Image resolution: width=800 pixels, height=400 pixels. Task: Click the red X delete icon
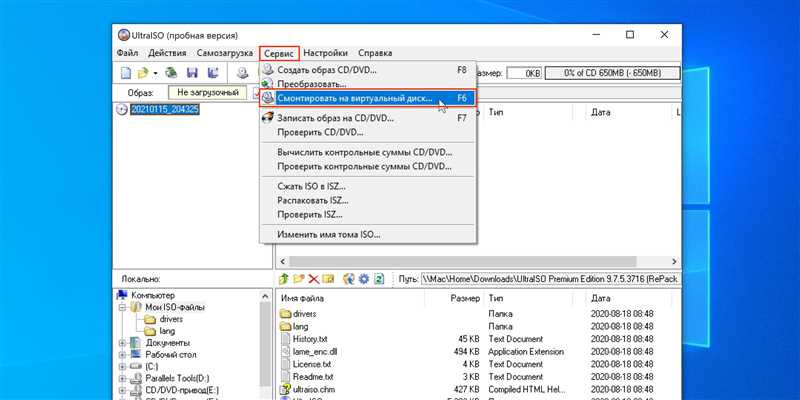pyautogui.click(x=313, y=279)
